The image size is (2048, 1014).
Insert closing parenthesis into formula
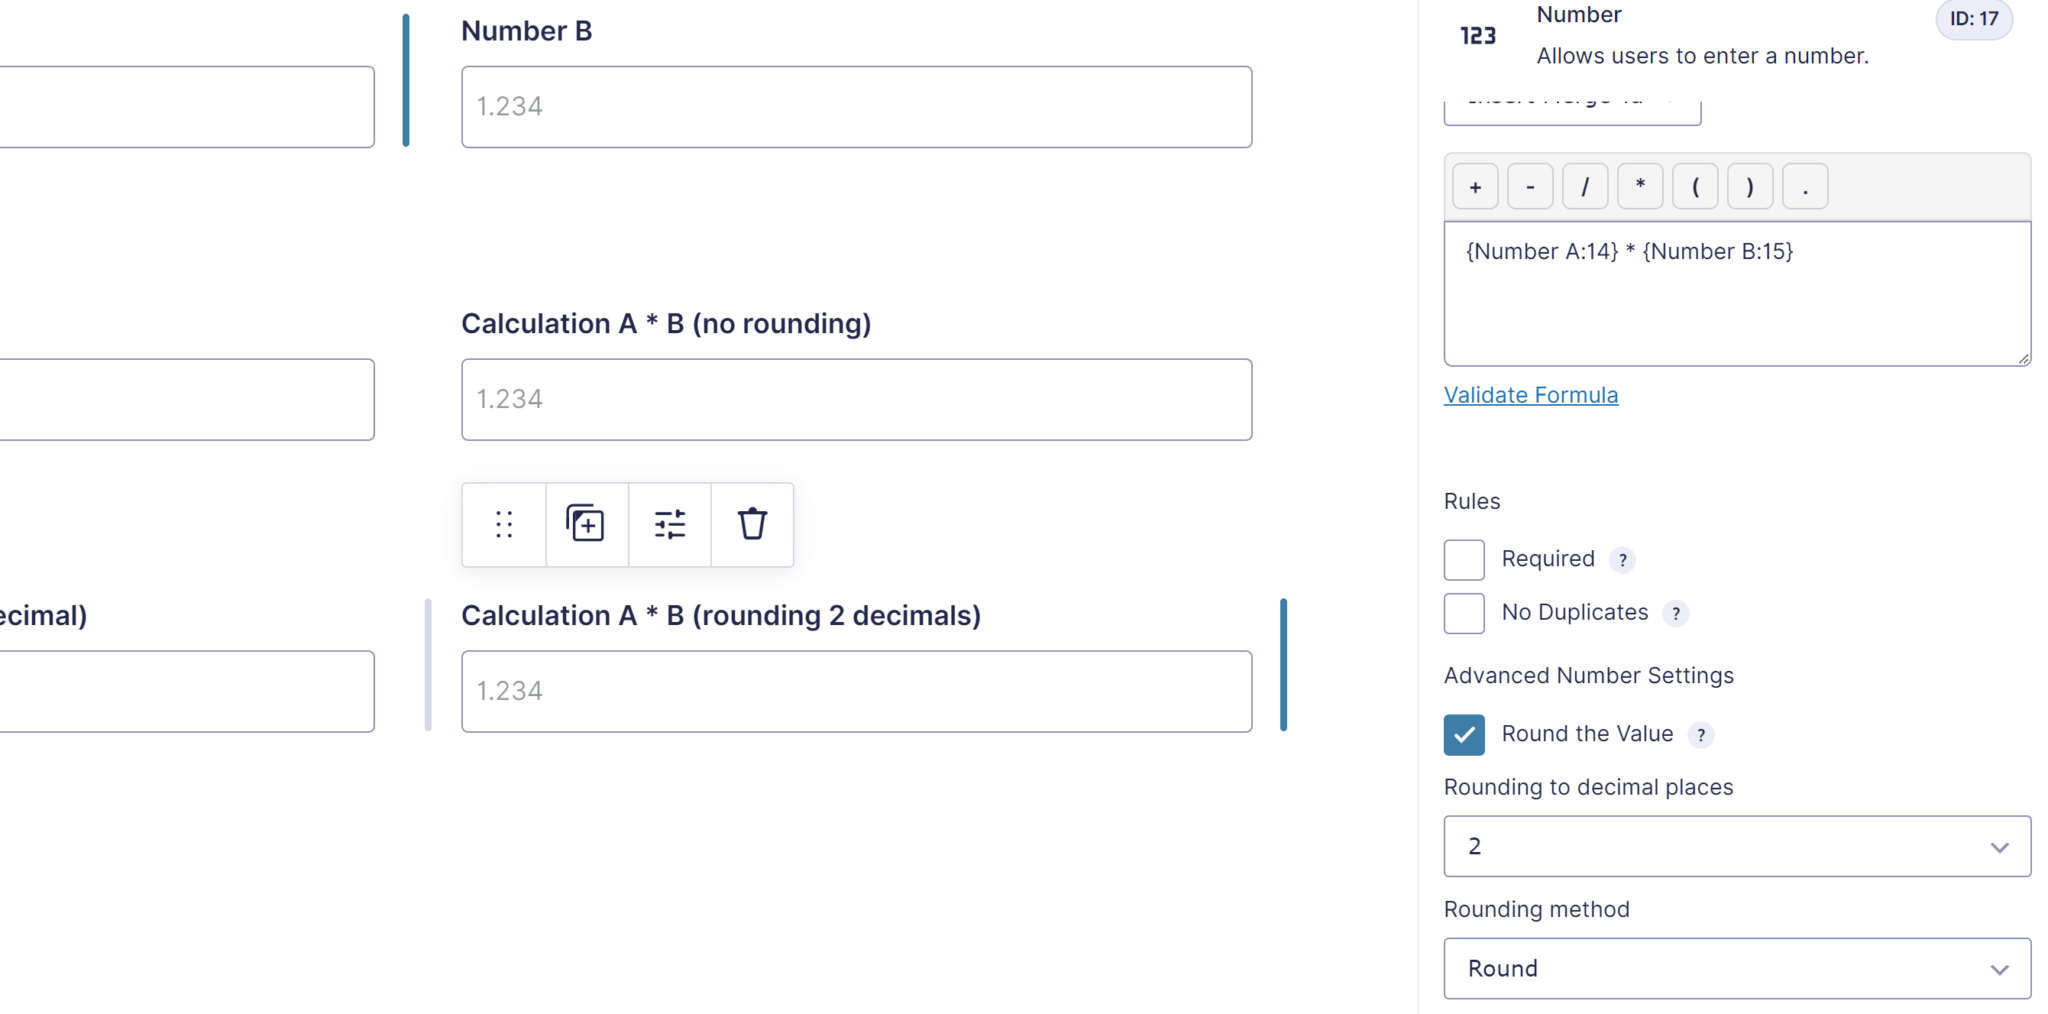(1750, 187)
